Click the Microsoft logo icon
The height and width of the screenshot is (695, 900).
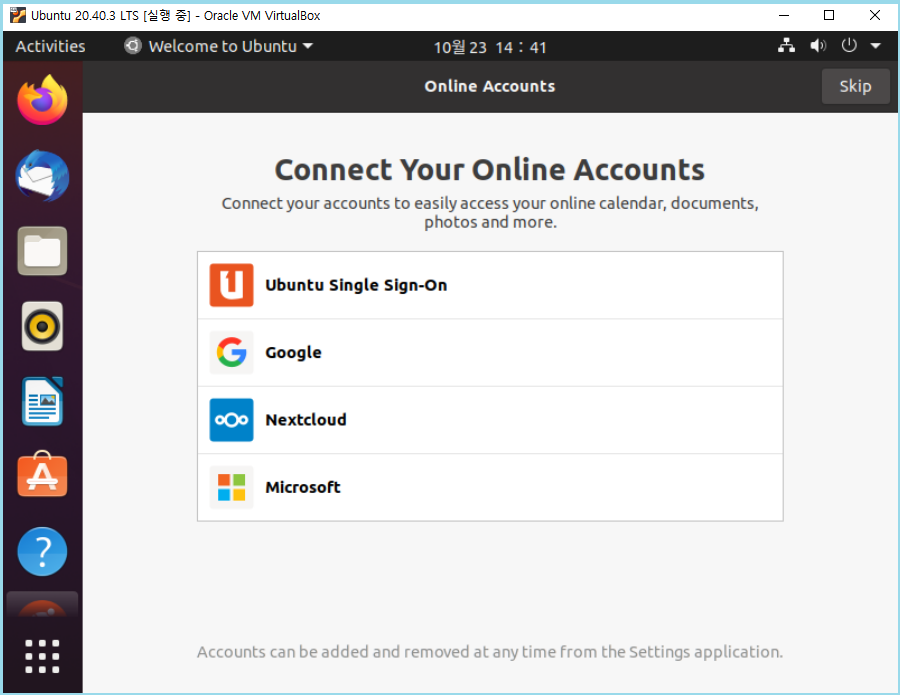click(231, 487)
